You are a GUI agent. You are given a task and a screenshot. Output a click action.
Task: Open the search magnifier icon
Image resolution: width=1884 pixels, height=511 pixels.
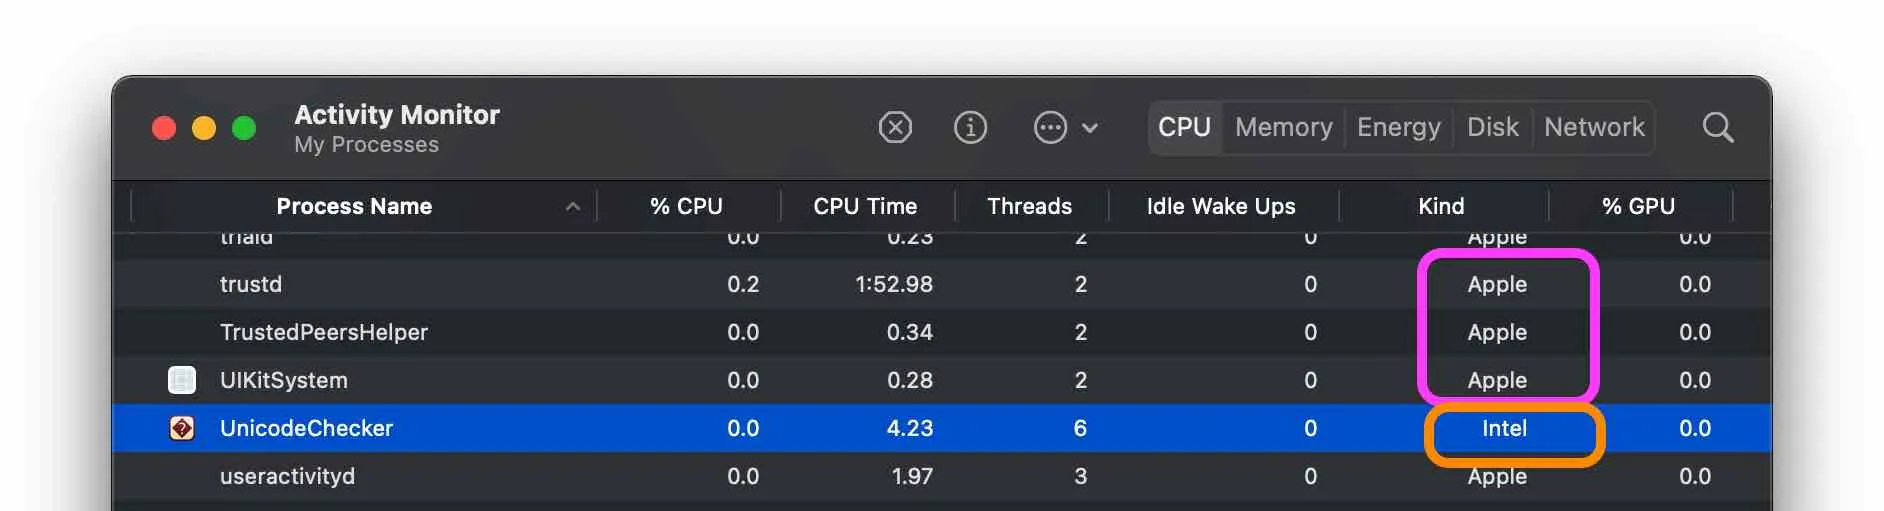pos(1717,128)
